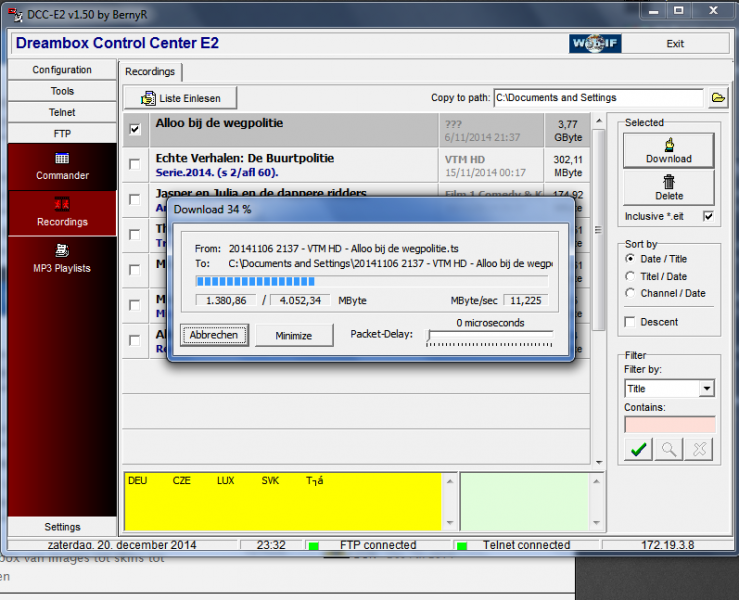Expand the Telnet sidebar section

coord(62,112)
